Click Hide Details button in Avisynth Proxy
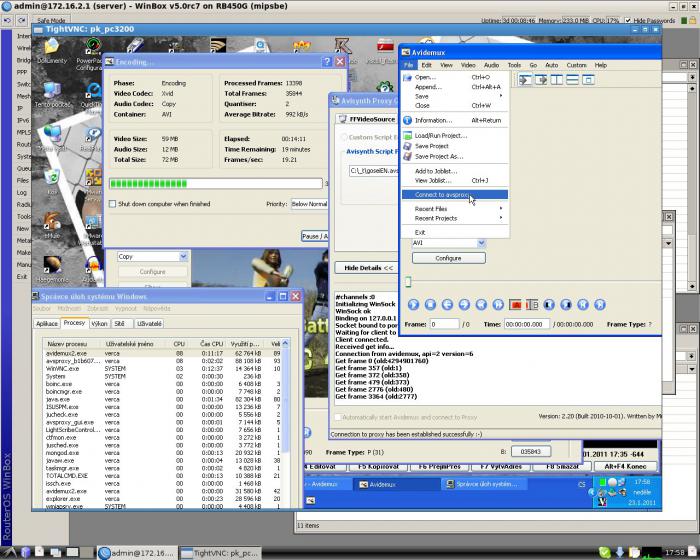 (x=368, y=268)
